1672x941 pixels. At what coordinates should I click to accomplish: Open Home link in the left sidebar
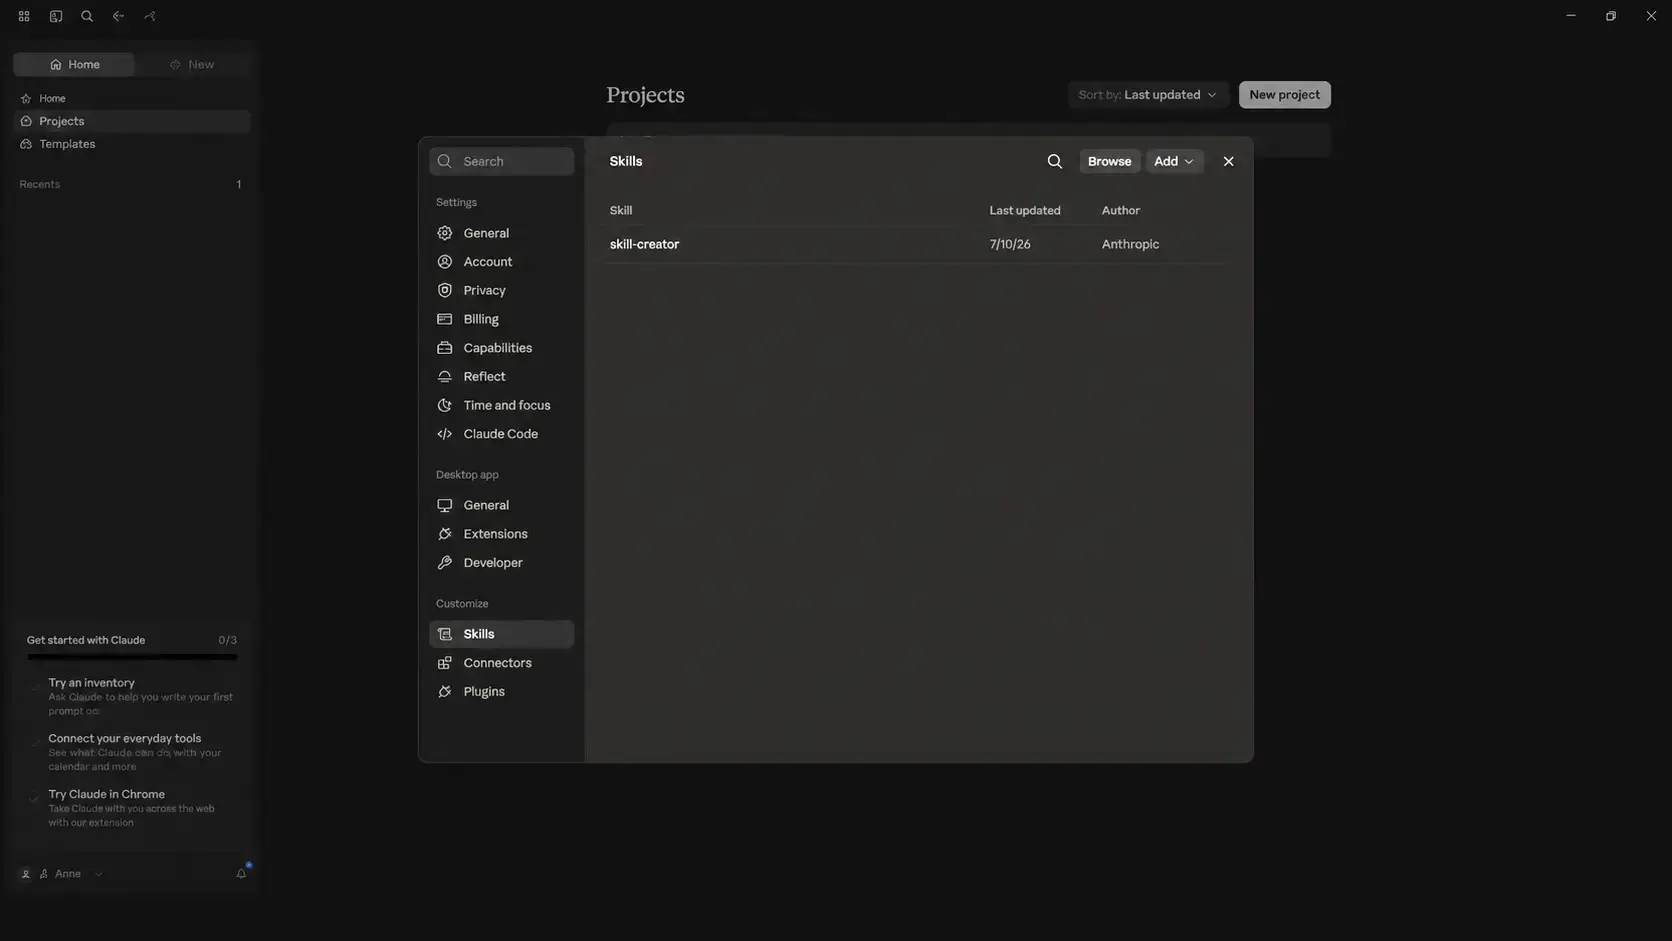pyautogui.click(x=131, y=98)
